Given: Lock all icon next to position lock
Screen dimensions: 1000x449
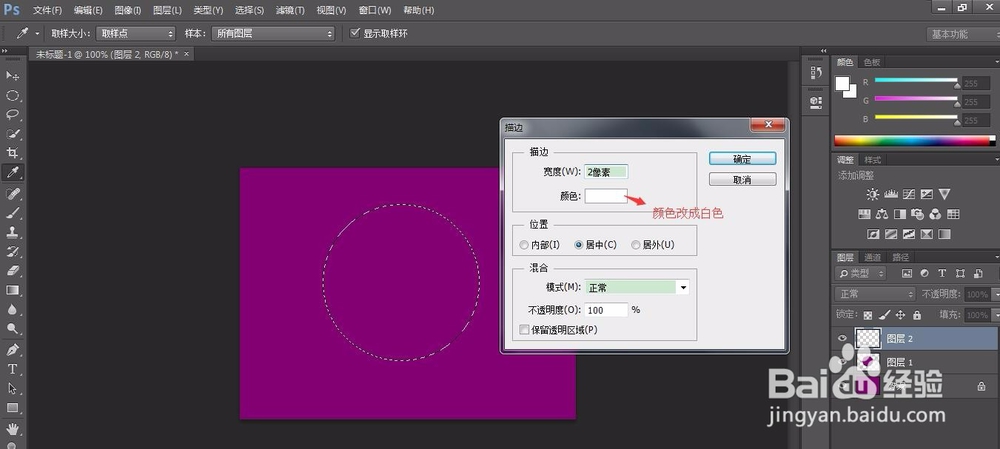Looking at the screenshot, I should click(917, 315).
